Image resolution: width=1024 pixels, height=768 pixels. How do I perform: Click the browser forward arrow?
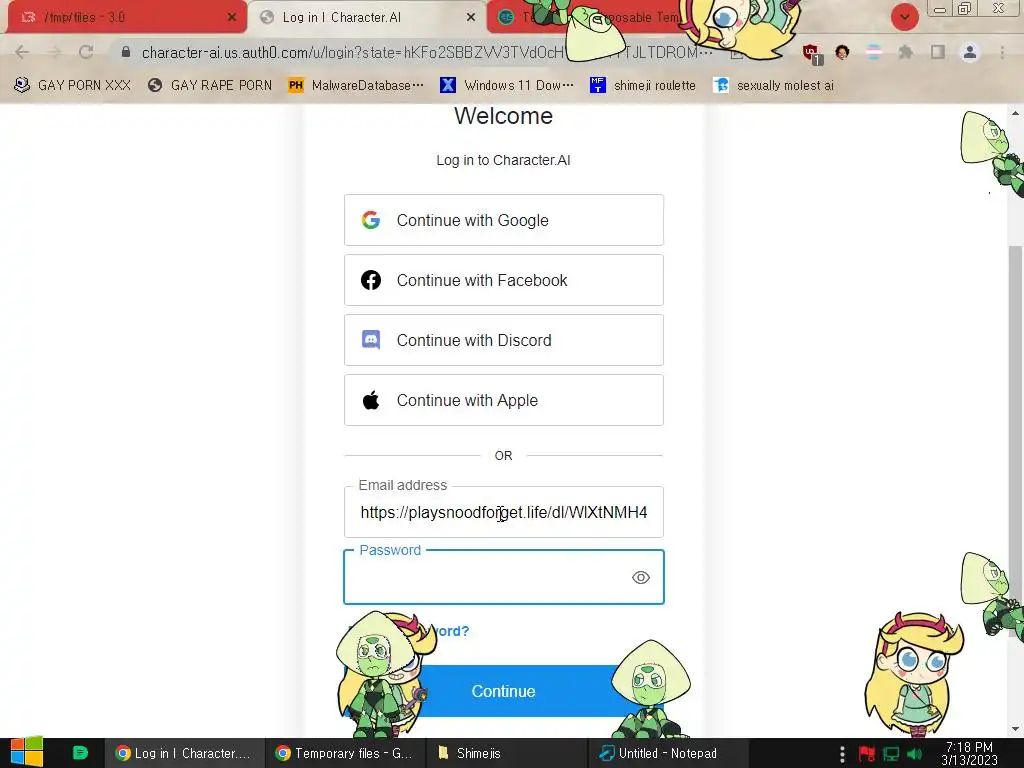[x=54, y=52]
